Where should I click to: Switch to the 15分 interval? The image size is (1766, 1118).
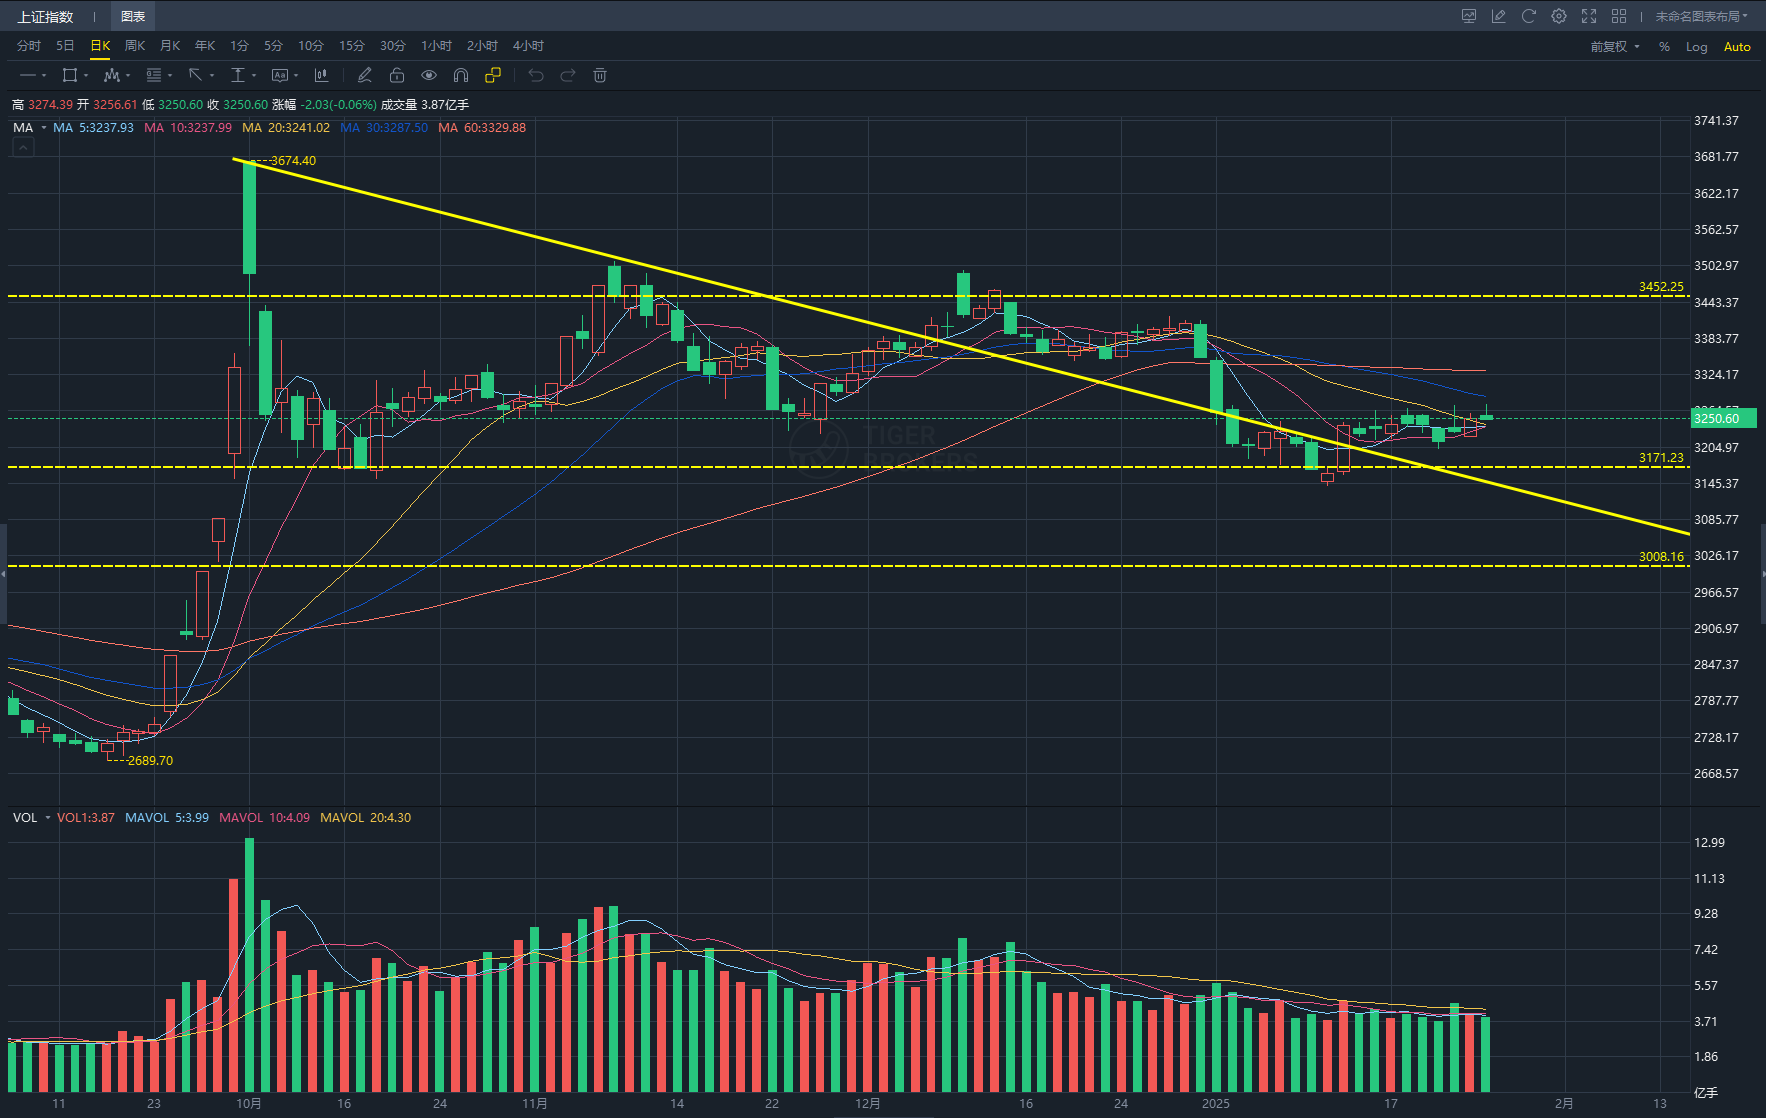coord(351,46)
